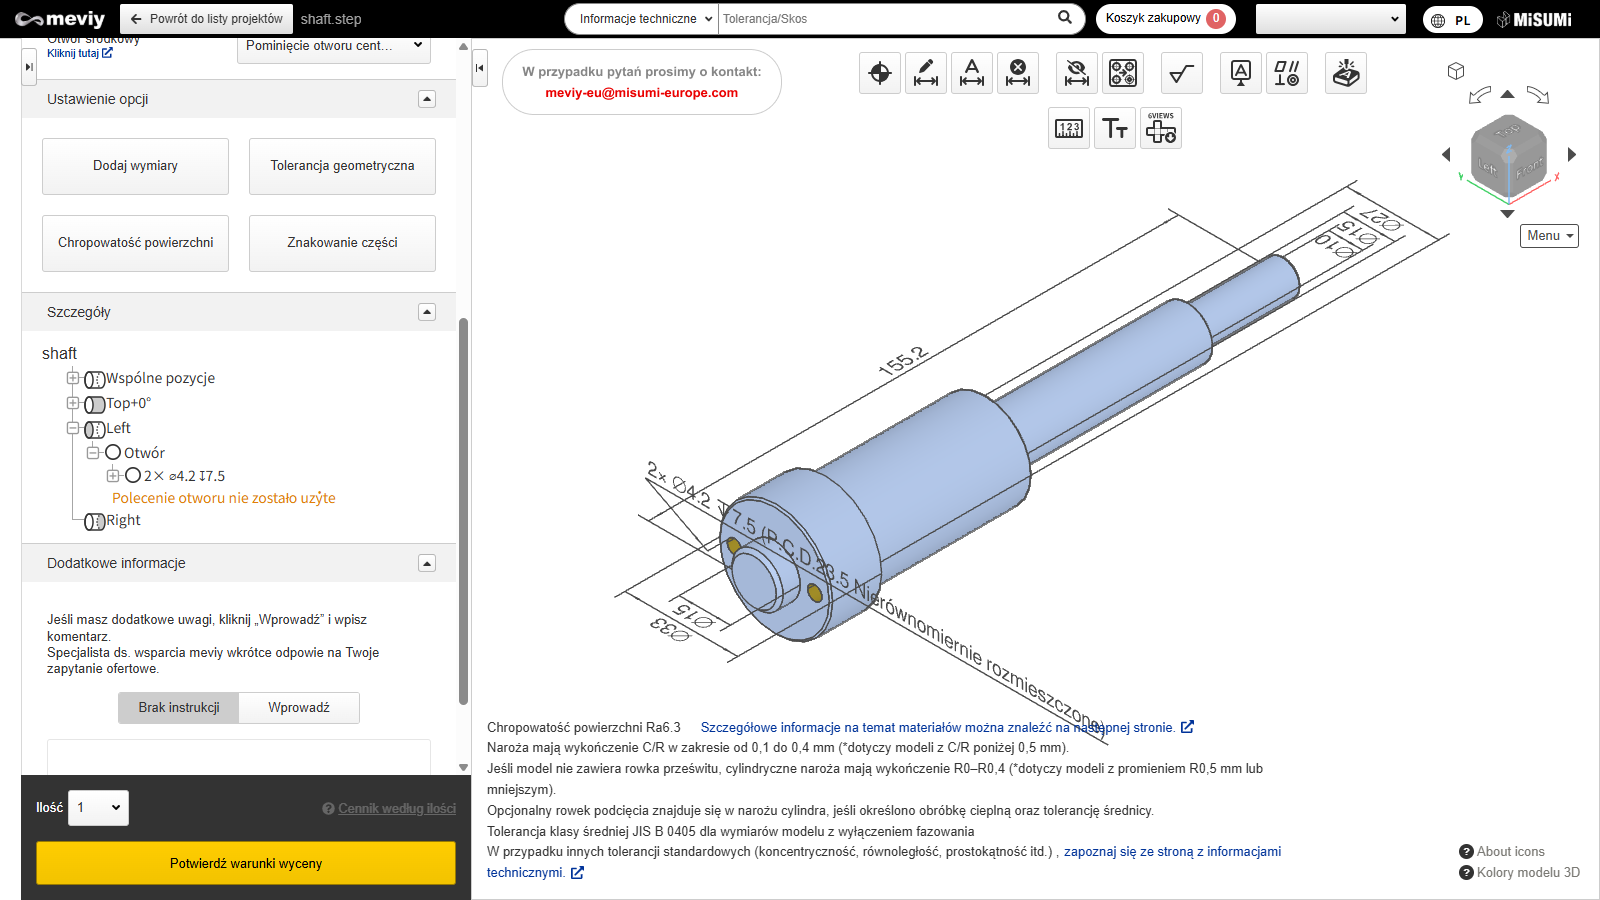Image resolution: width=1600 pixels, height=900 pixels.
Task: Click the 'Tolerancja/Skos' search field
Action: pos(885,19)
